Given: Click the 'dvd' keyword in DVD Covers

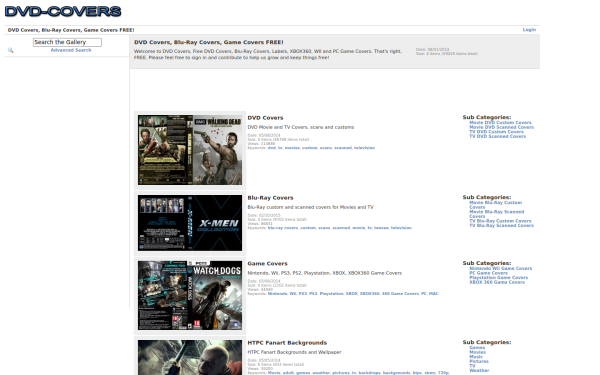Looking at the screenshot, I should 272,148.
